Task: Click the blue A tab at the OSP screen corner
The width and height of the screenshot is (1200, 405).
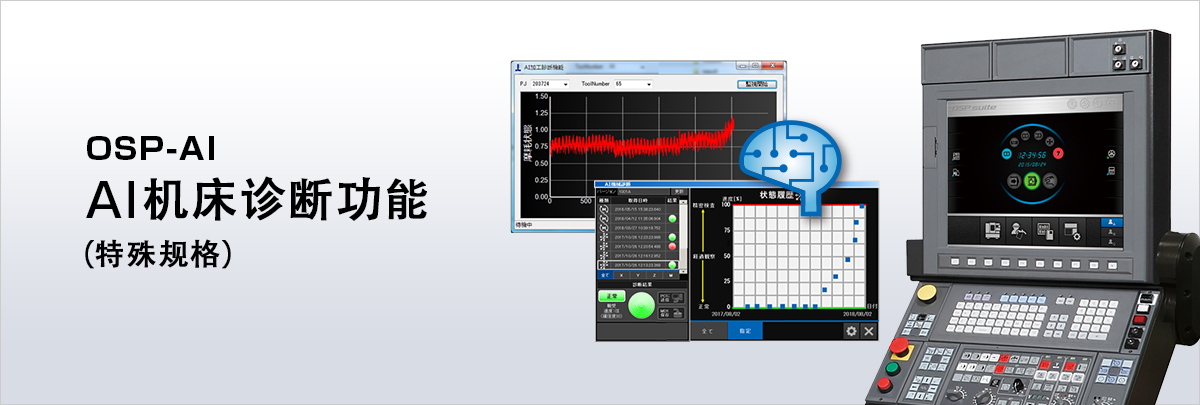Action: click(1113, 223)
